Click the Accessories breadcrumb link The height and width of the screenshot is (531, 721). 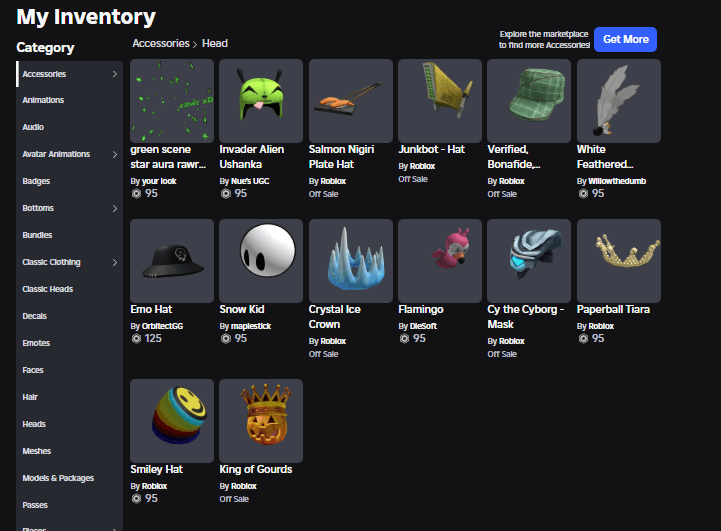161,43
